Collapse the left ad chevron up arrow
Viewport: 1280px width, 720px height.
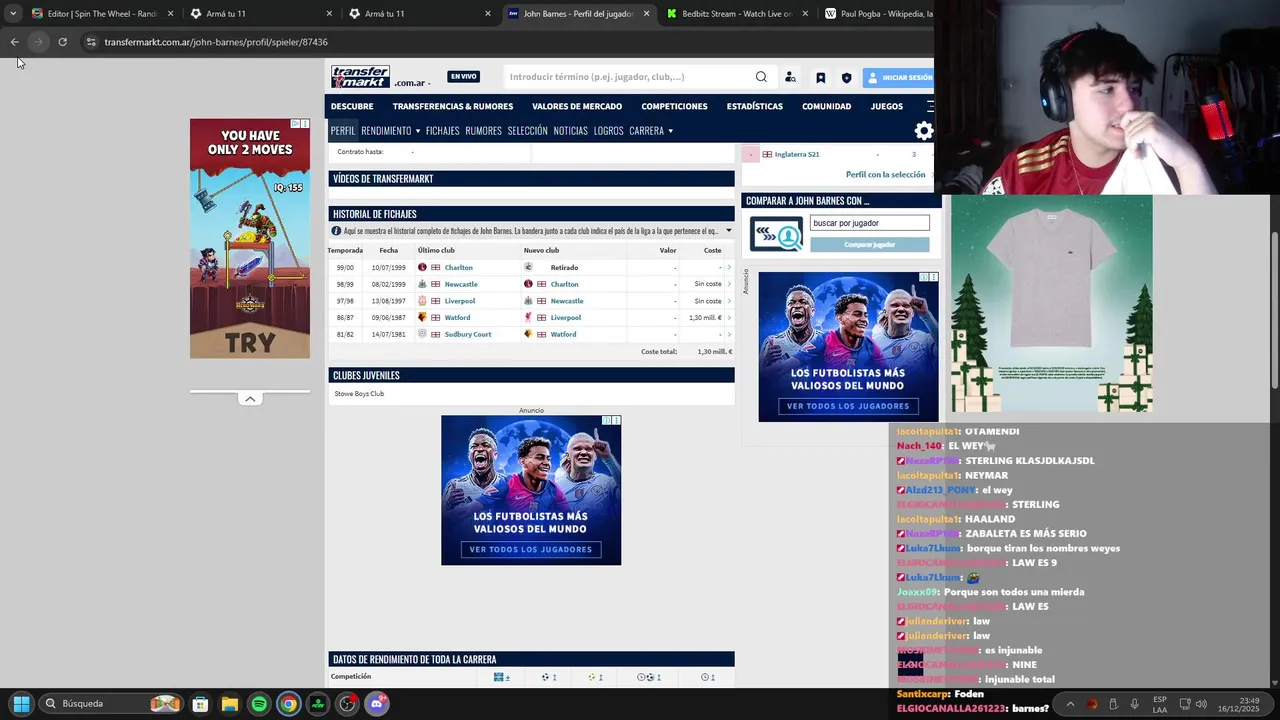(250, 399)
